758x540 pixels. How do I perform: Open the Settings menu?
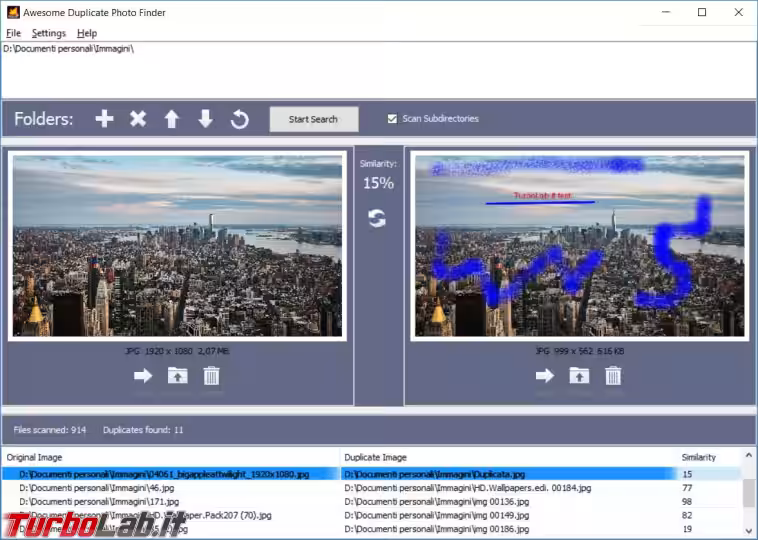pos(48,33)
